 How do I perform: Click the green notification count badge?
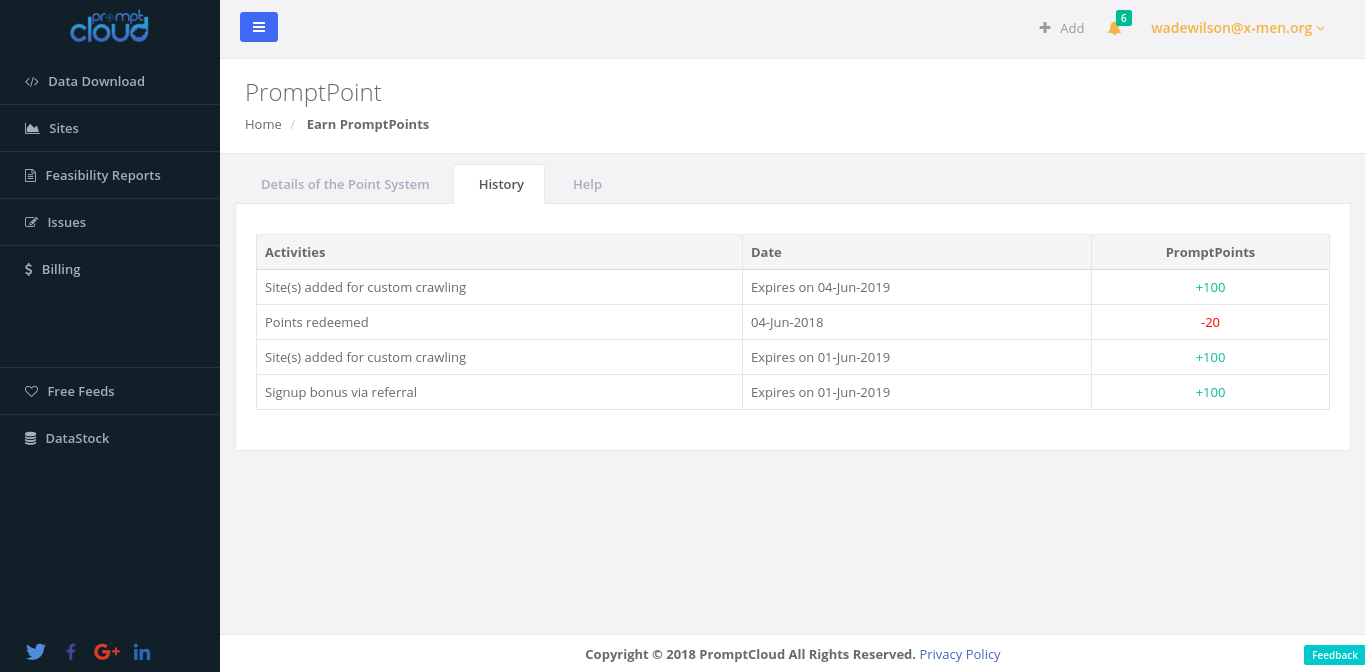click(x=1124, y=18)
